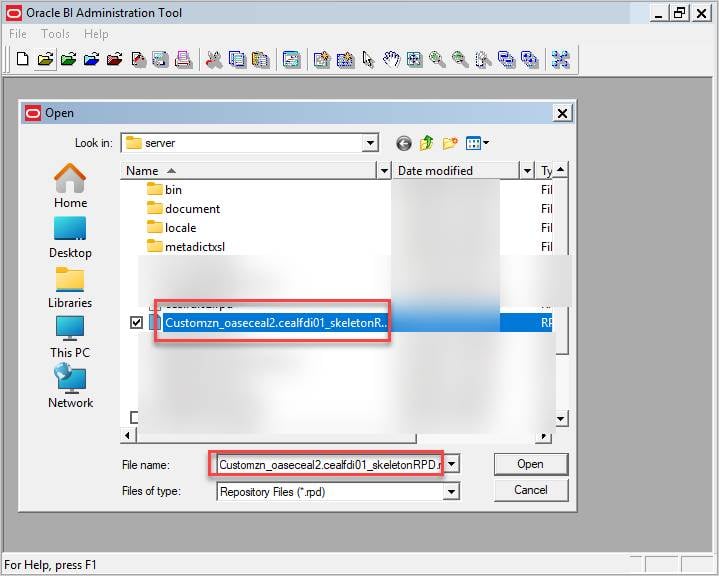This screenshot has height=576, width=719.
Task: Sort by the Date modified column header
Action: (457, 171)
